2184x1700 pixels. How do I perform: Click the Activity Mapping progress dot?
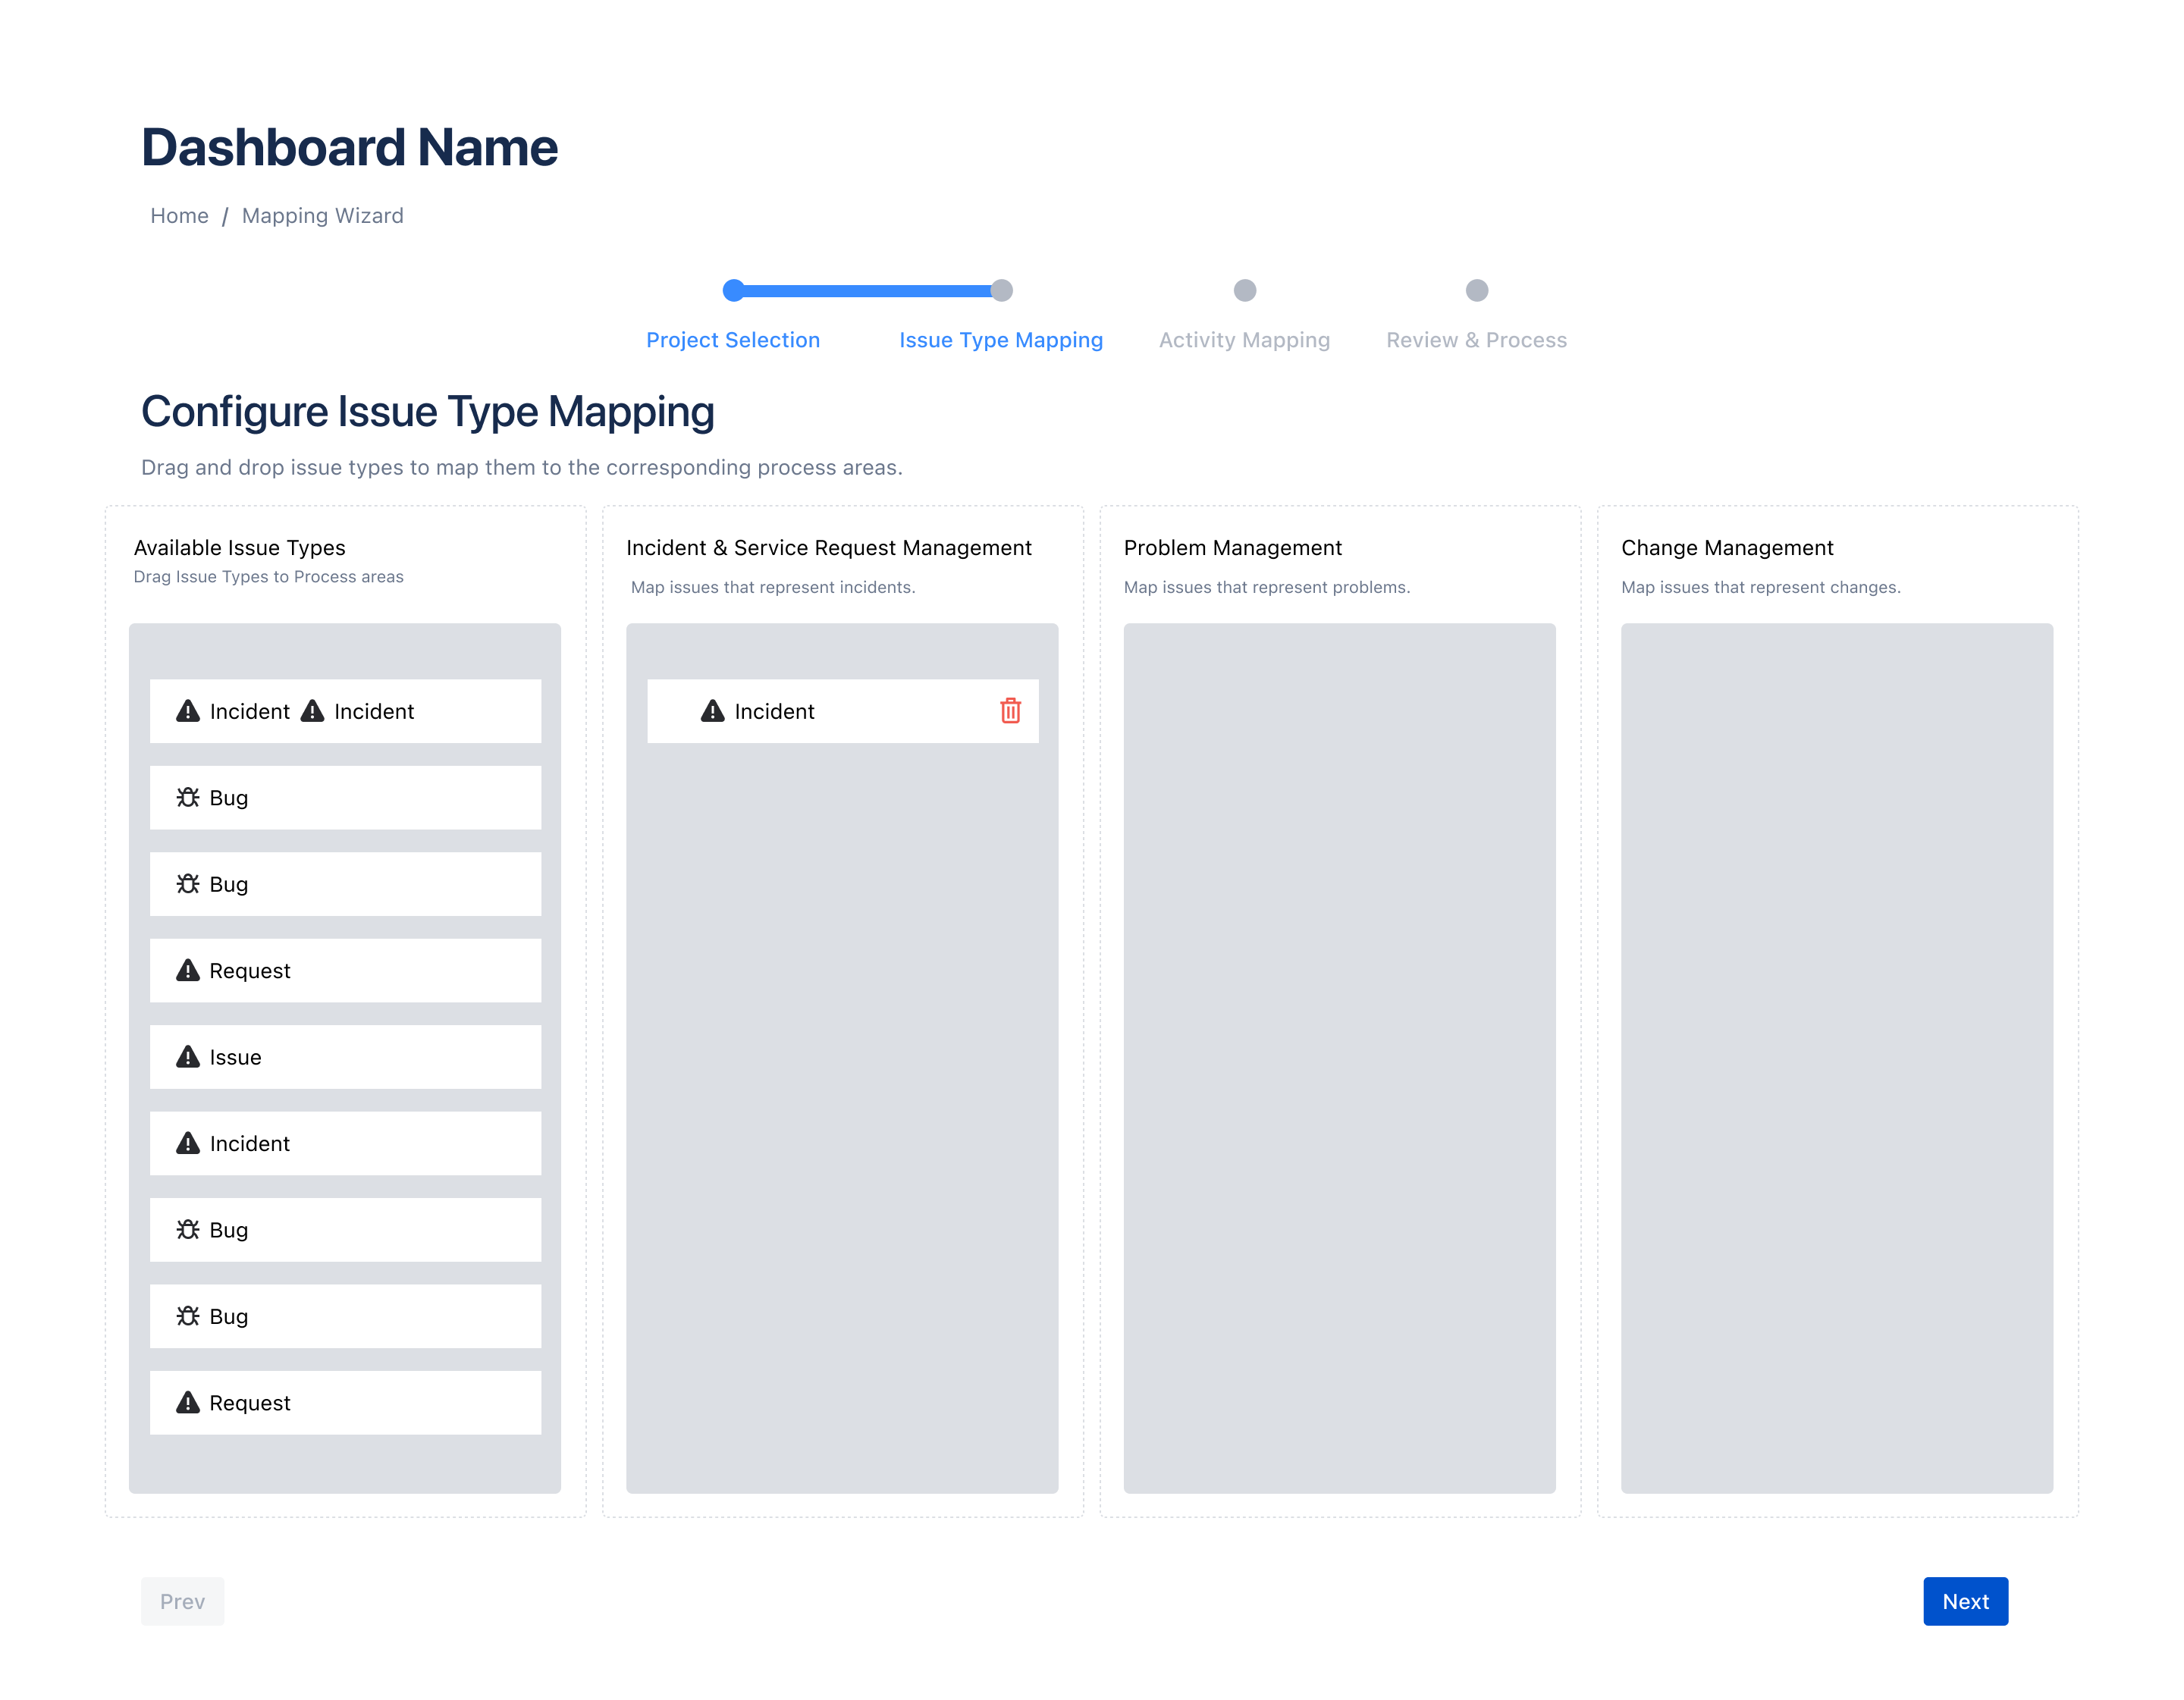click(x=1245, y=290)
